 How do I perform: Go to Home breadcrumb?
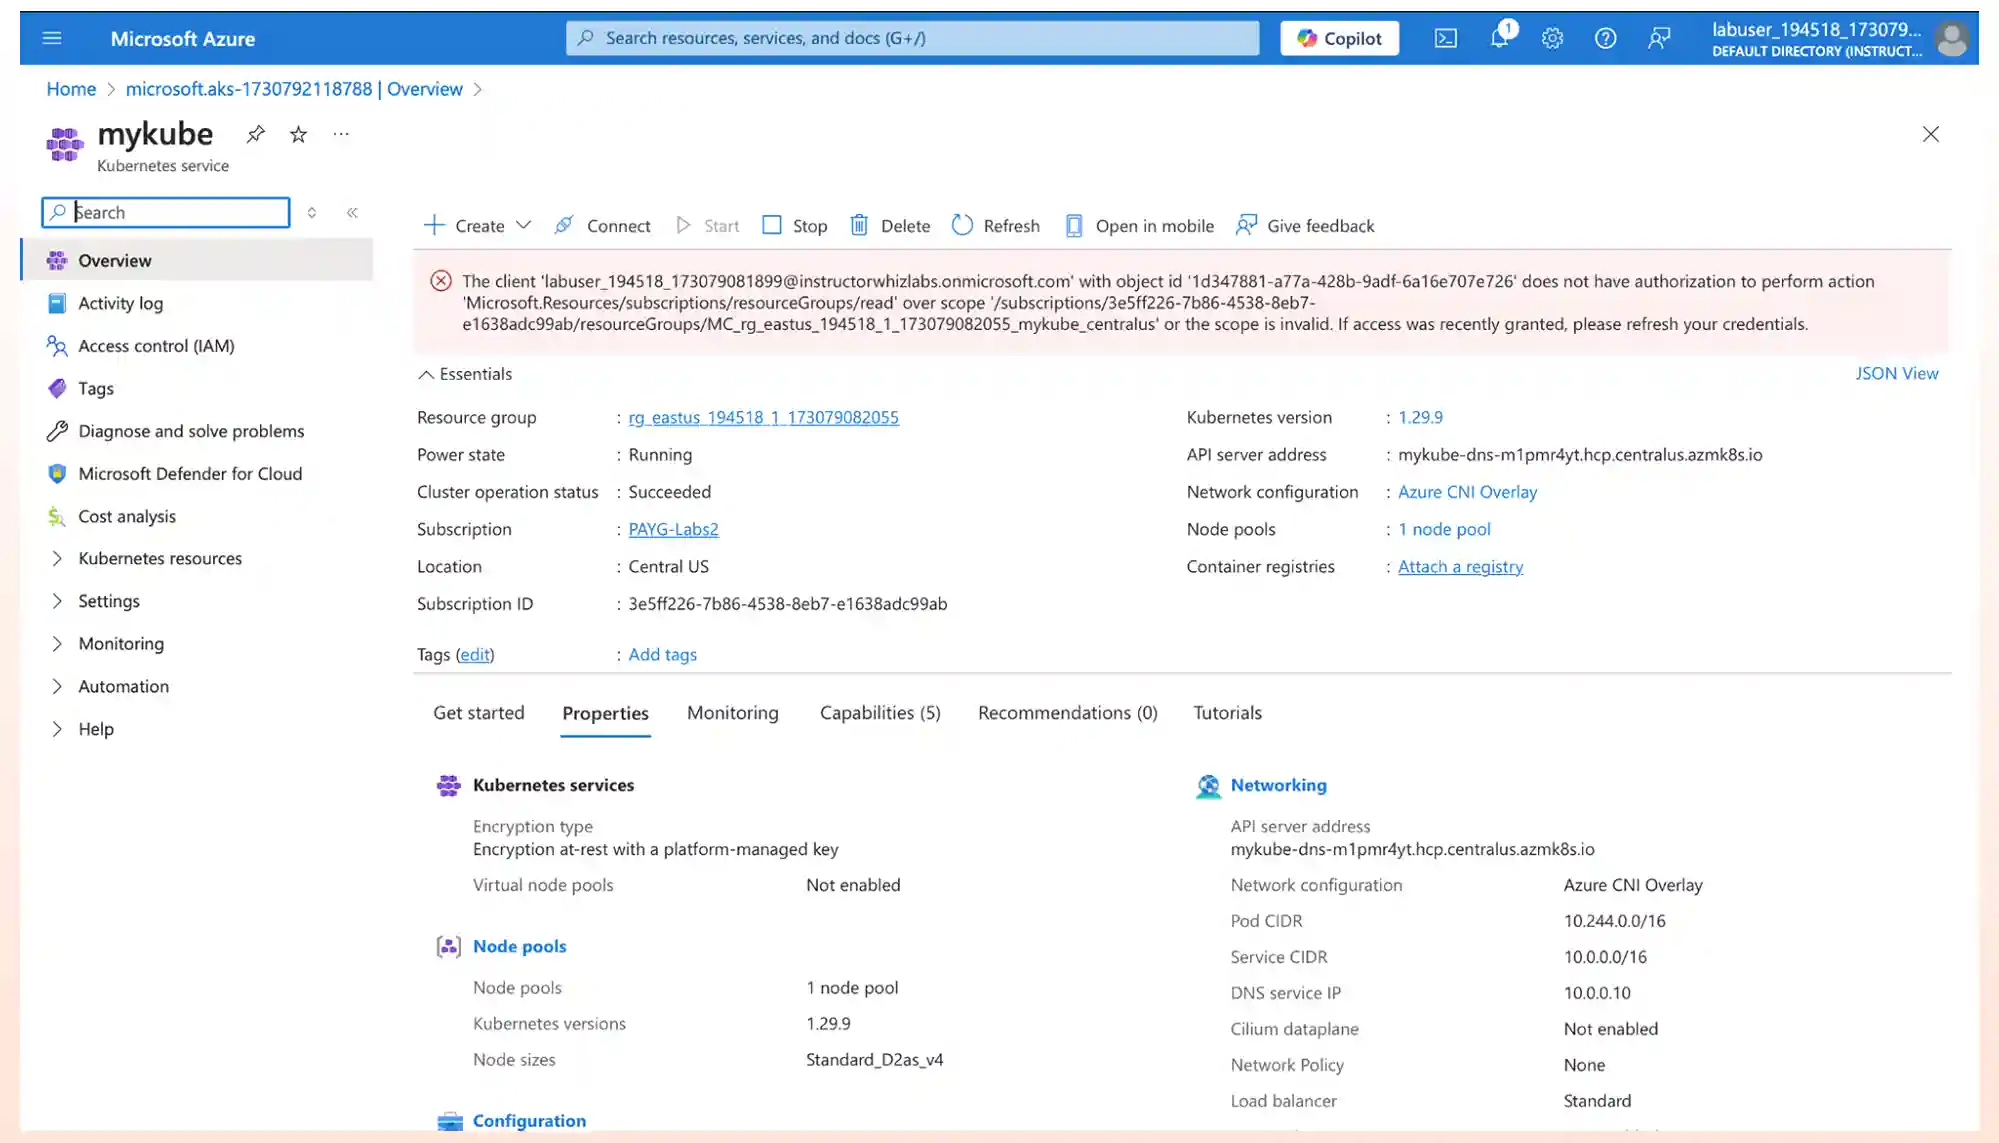71,89
